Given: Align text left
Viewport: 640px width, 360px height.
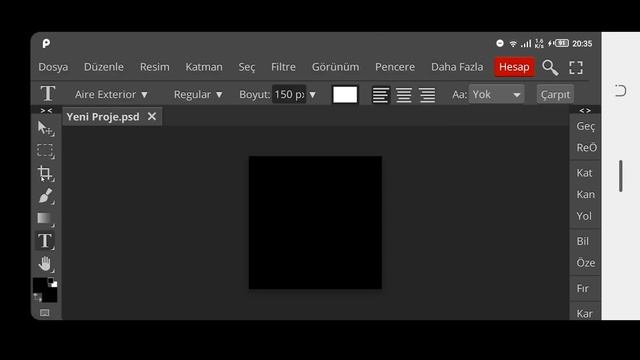Looking at the screenshot, I should 380,95.
